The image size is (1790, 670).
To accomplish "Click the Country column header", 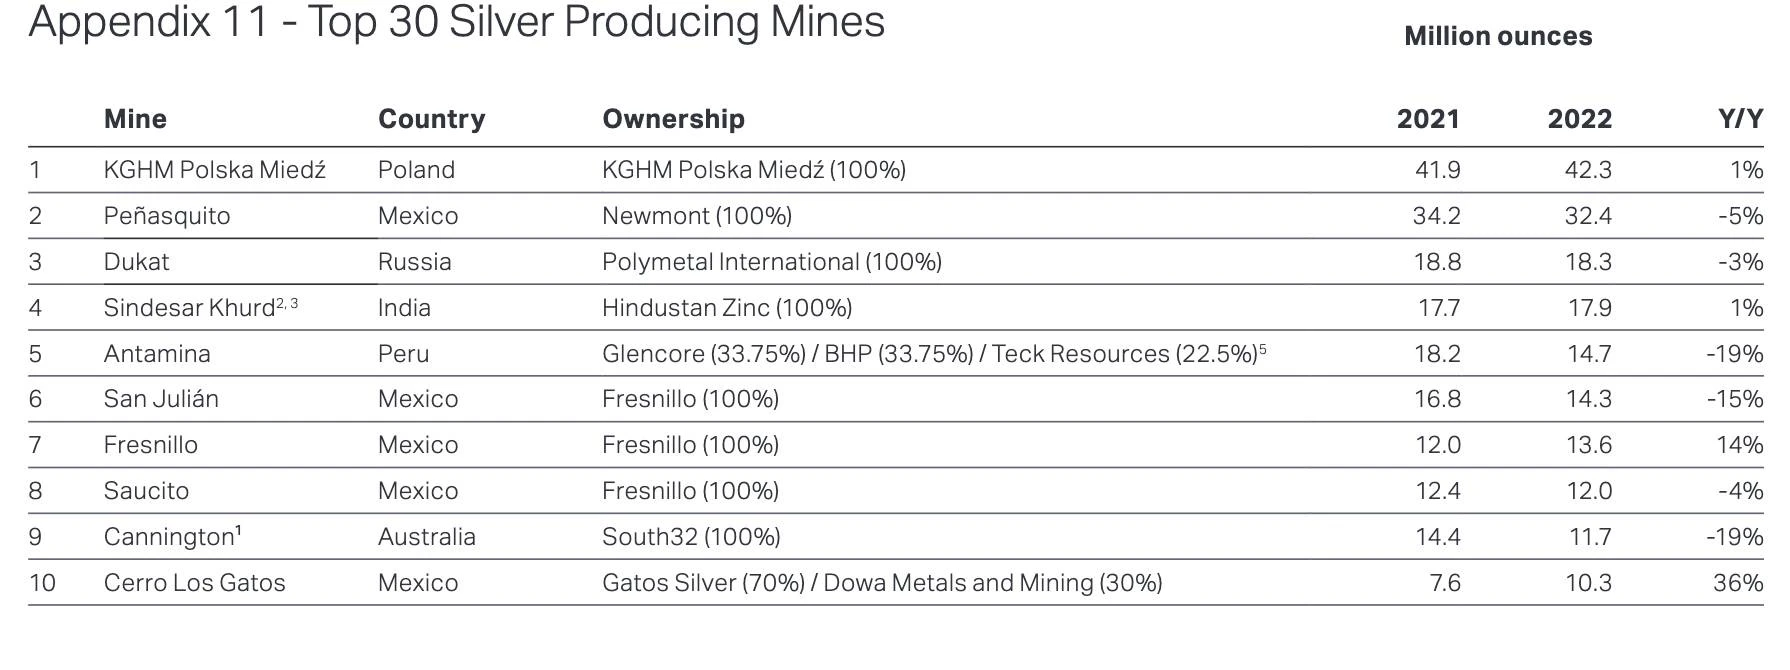I will (x=431, y=119).
